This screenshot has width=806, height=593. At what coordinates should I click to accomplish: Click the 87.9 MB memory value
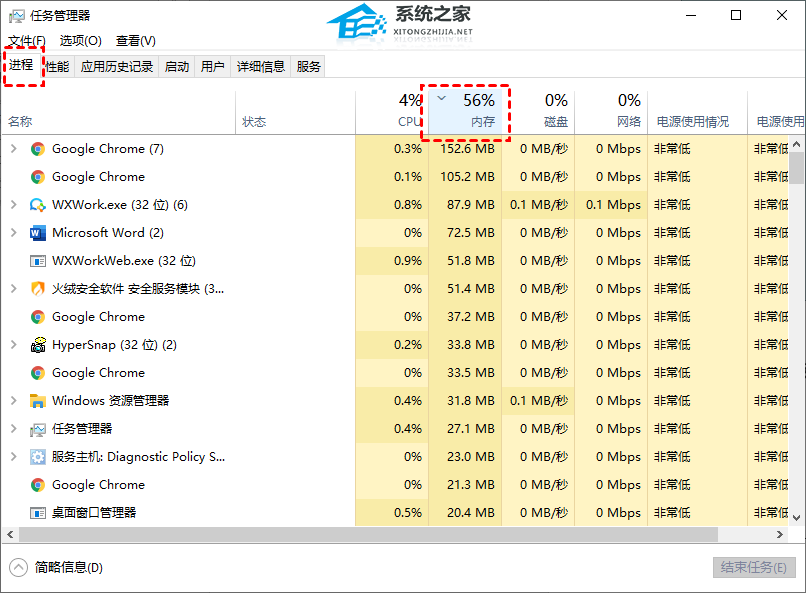tap(470, 205)
